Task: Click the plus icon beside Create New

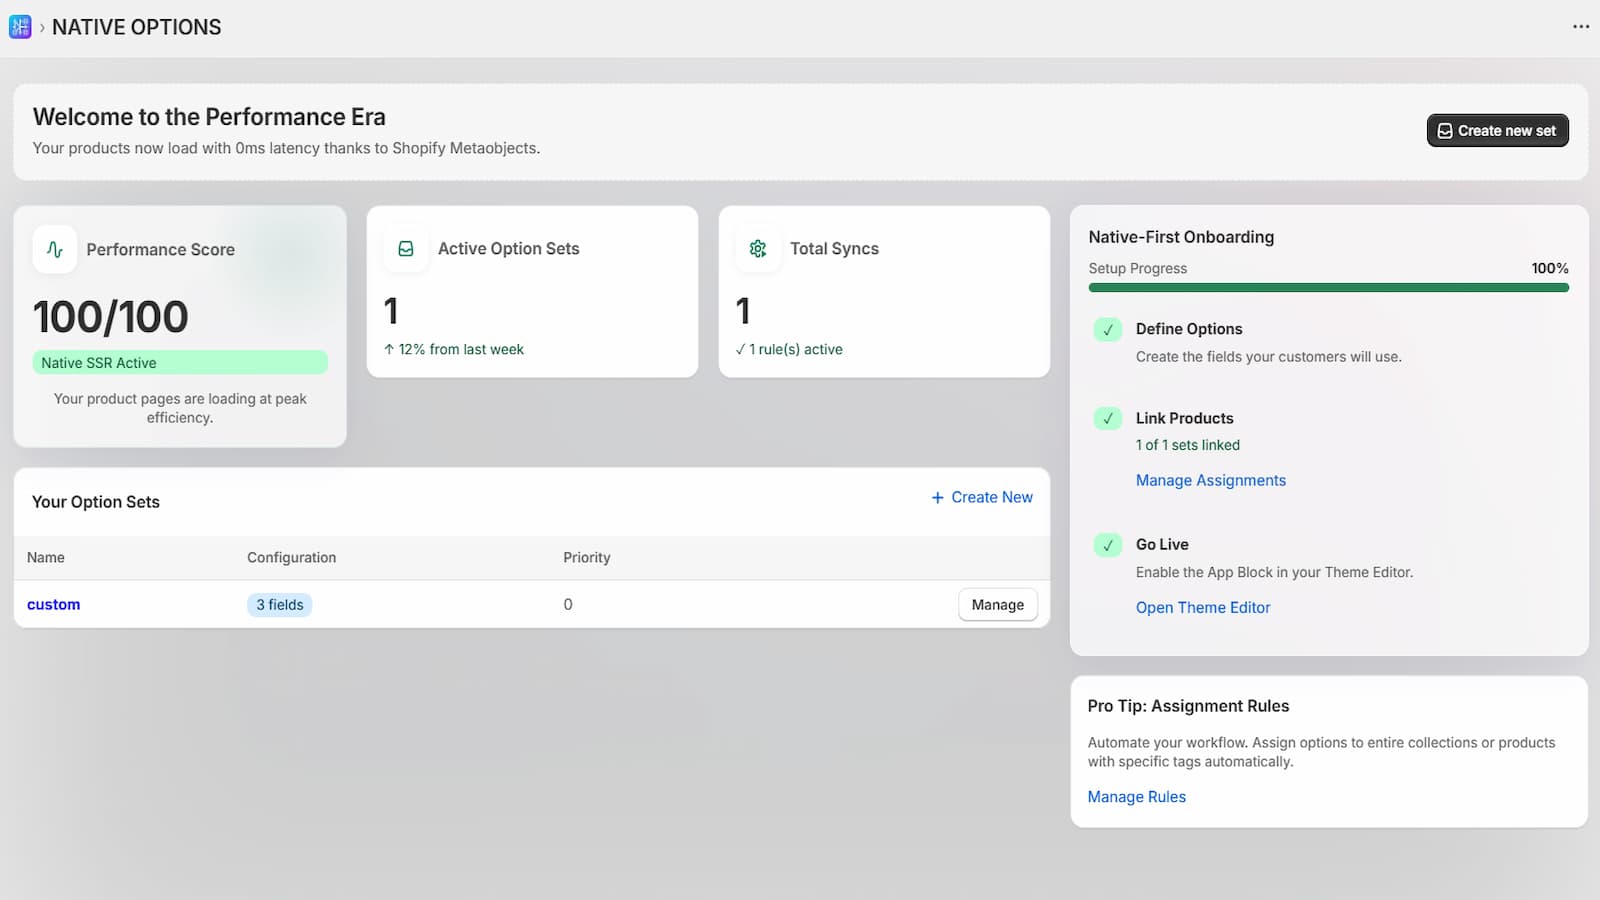Action: (x=937, y=498)
